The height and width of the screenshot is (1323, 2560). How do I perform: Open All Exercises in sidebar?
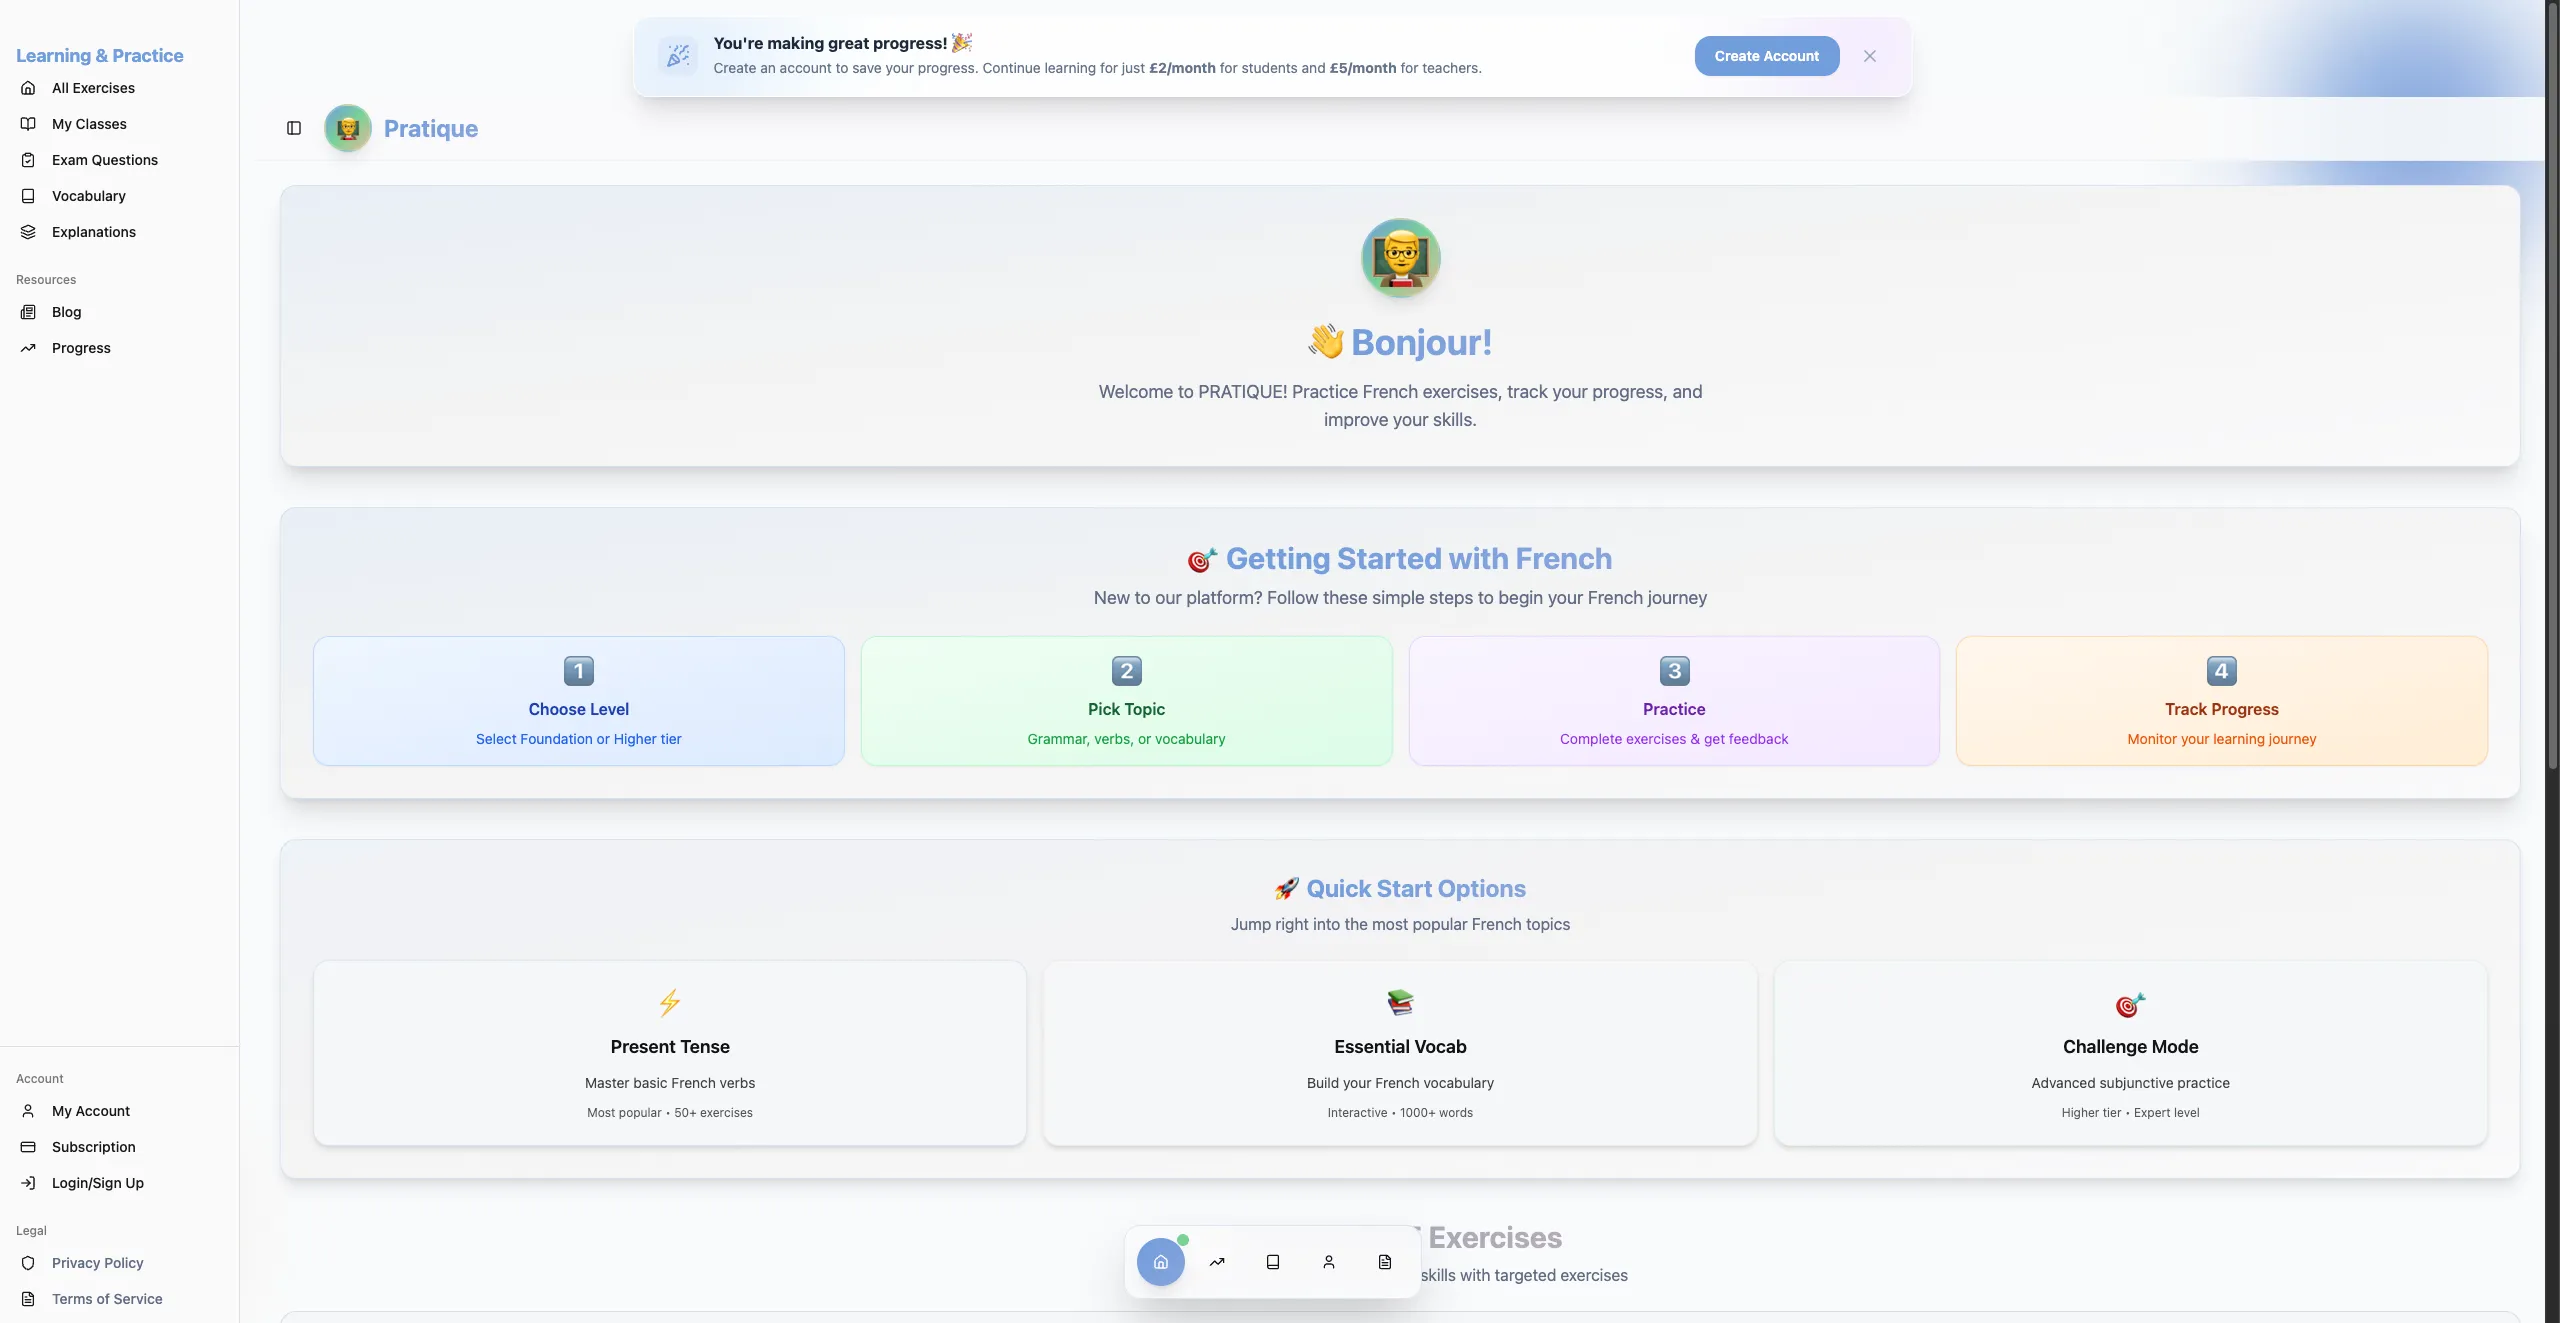(93, 88)
